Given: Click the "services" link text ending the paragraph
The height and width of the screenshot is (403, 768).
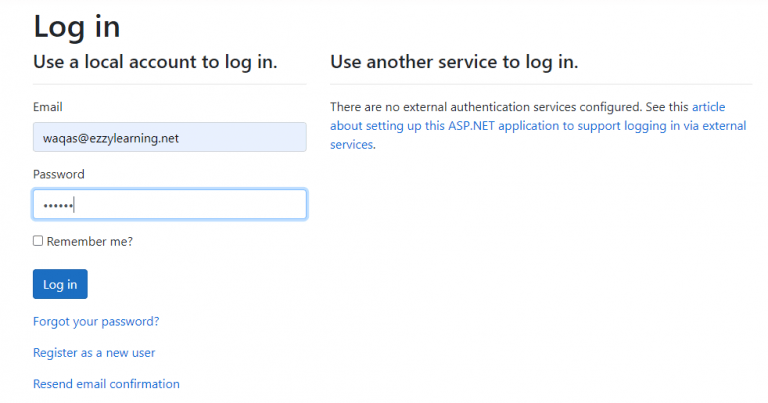Looking at the screenshot, I should pyautogui.click(x=352, y=144).
